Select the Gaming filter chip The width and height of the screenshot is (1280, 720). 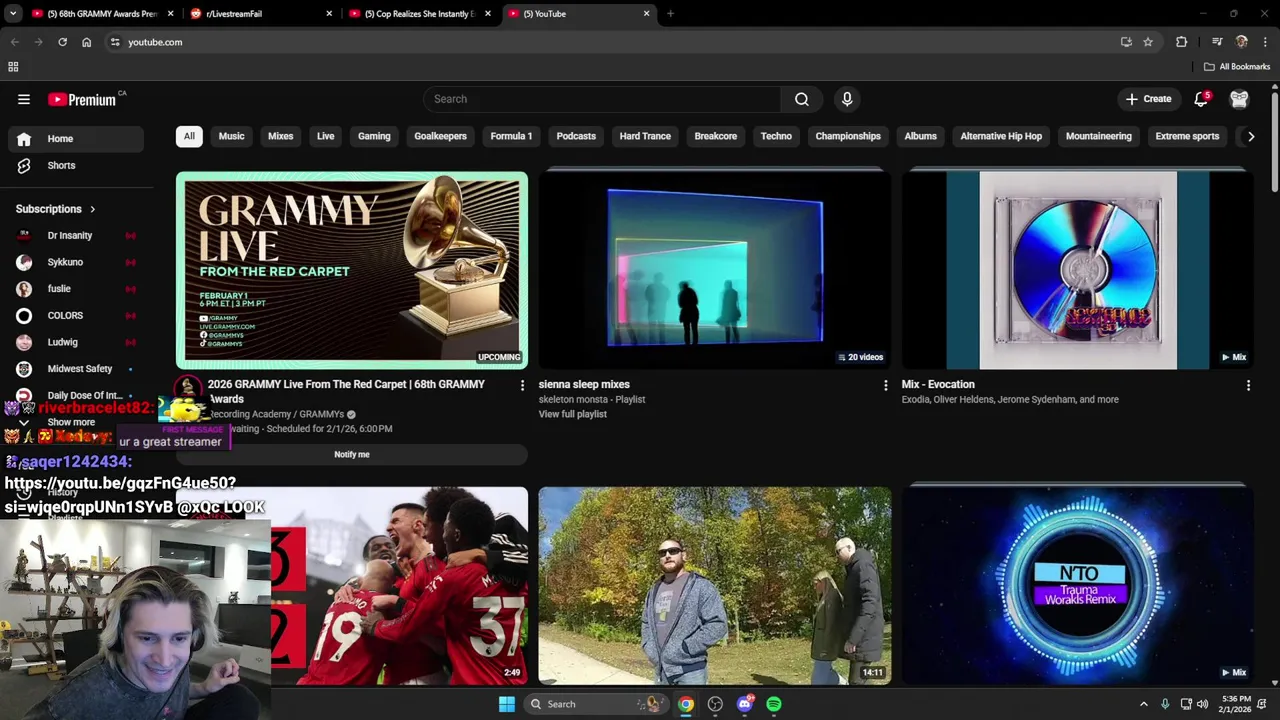tap(374, 136)
